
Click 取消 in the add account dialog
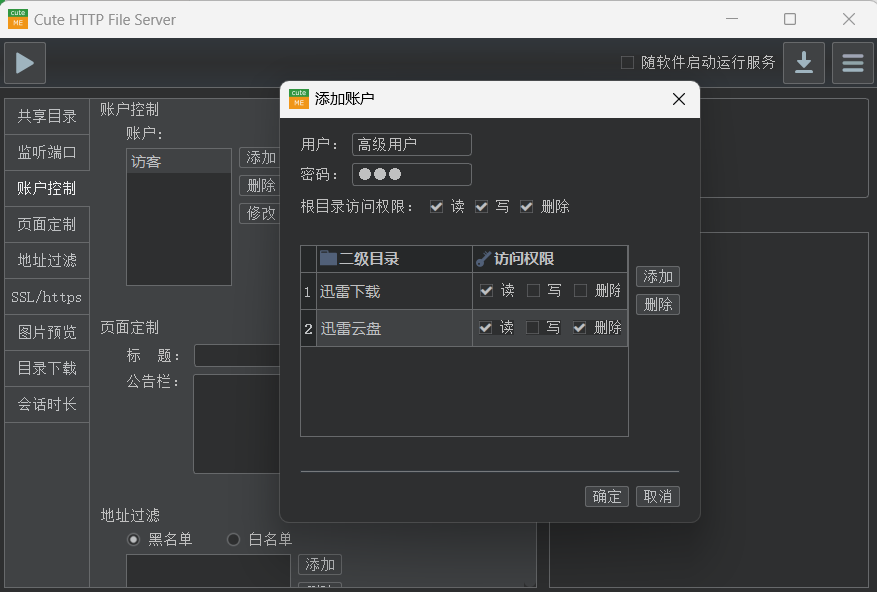tap(658, 496)
